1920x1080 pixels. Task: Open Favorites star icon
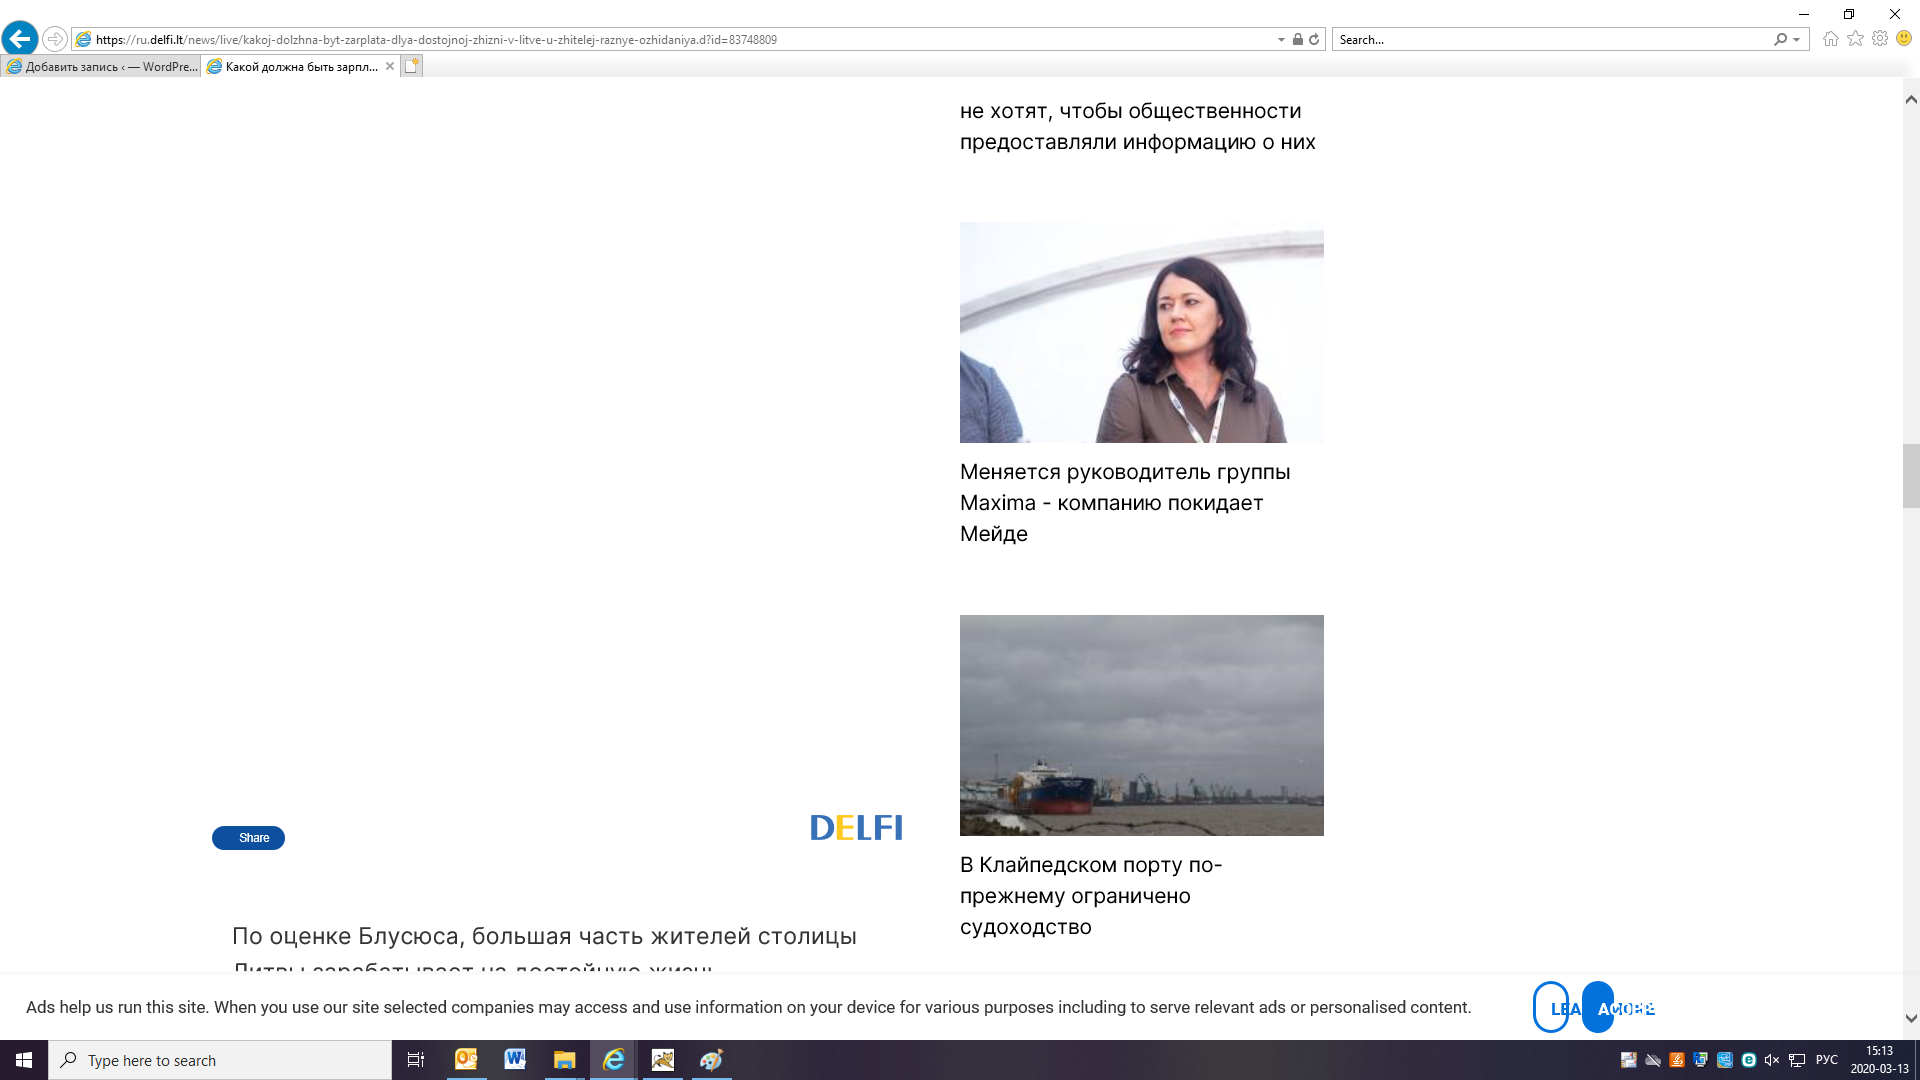pyautogui.click(x=1855, y=39)
